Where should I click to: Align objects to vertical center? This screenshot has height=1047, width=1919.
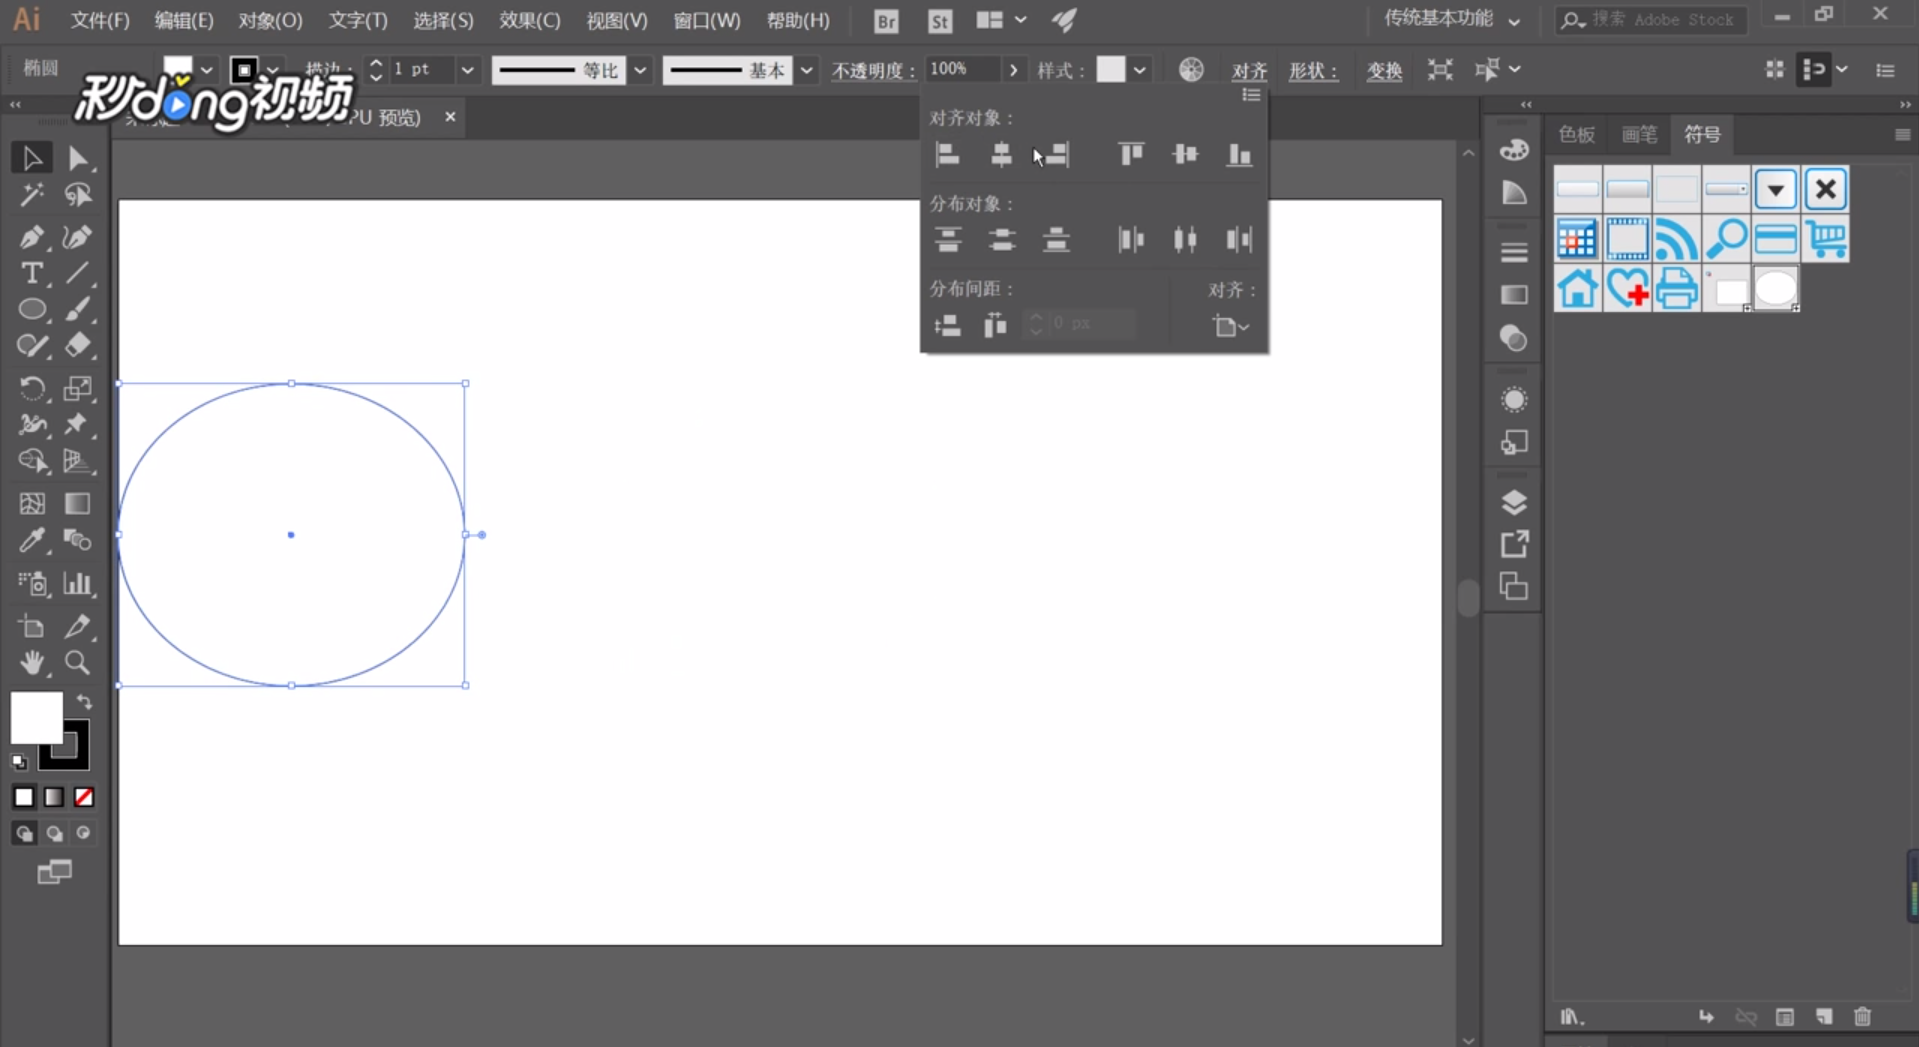1185,154
